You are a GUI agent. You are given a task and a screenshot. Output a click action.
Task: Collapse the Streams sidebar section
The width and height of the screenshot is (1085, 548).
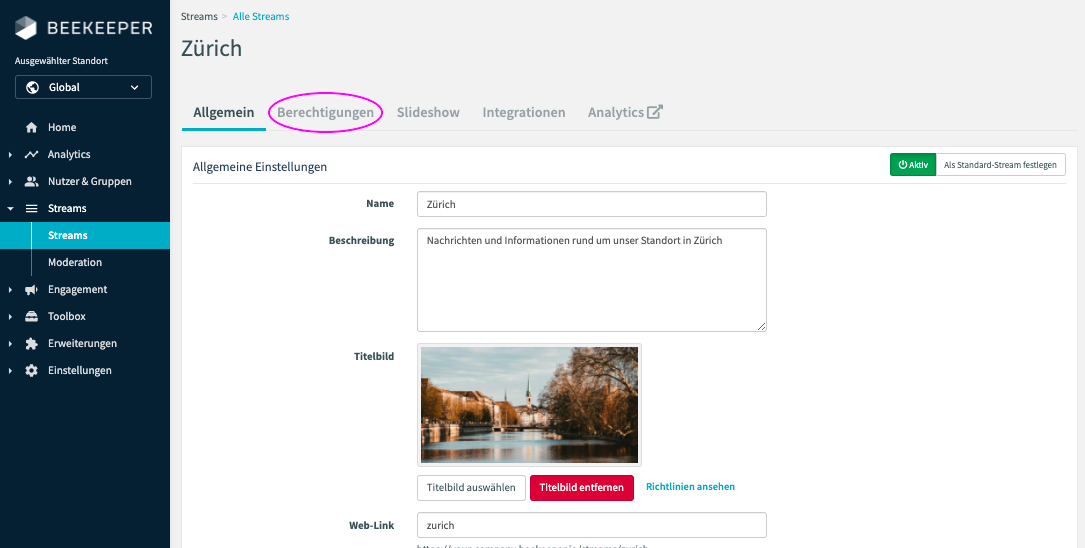(10, 209)
